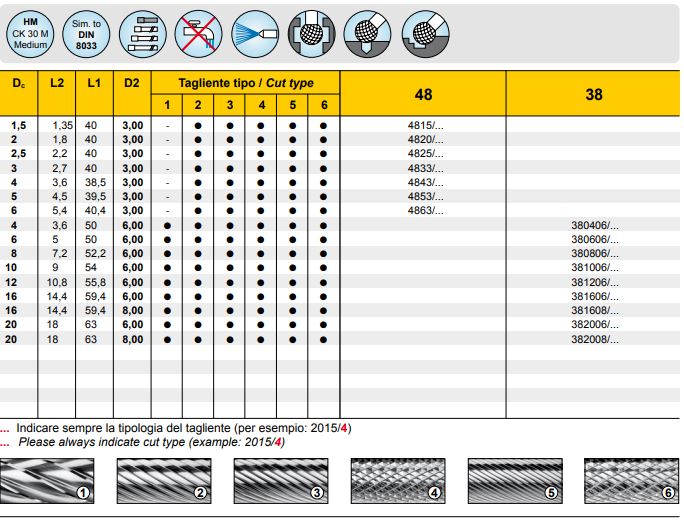Click the Tagliente tipo / Cut type header
This screenshot has height=521, width=684.
tap(245, 83)
